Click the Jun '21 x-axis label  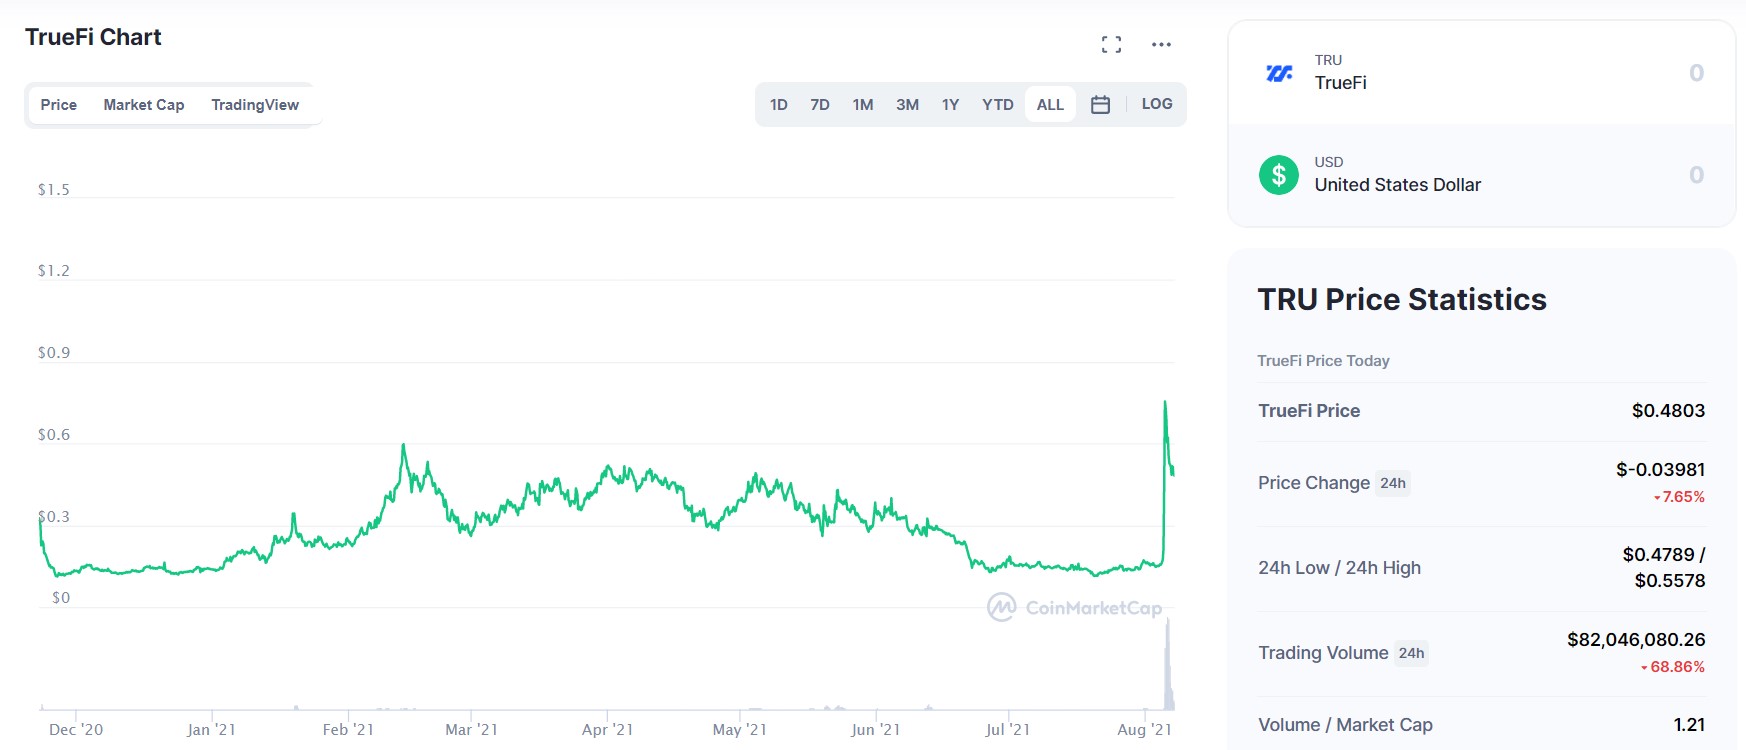tap(875, 729)
